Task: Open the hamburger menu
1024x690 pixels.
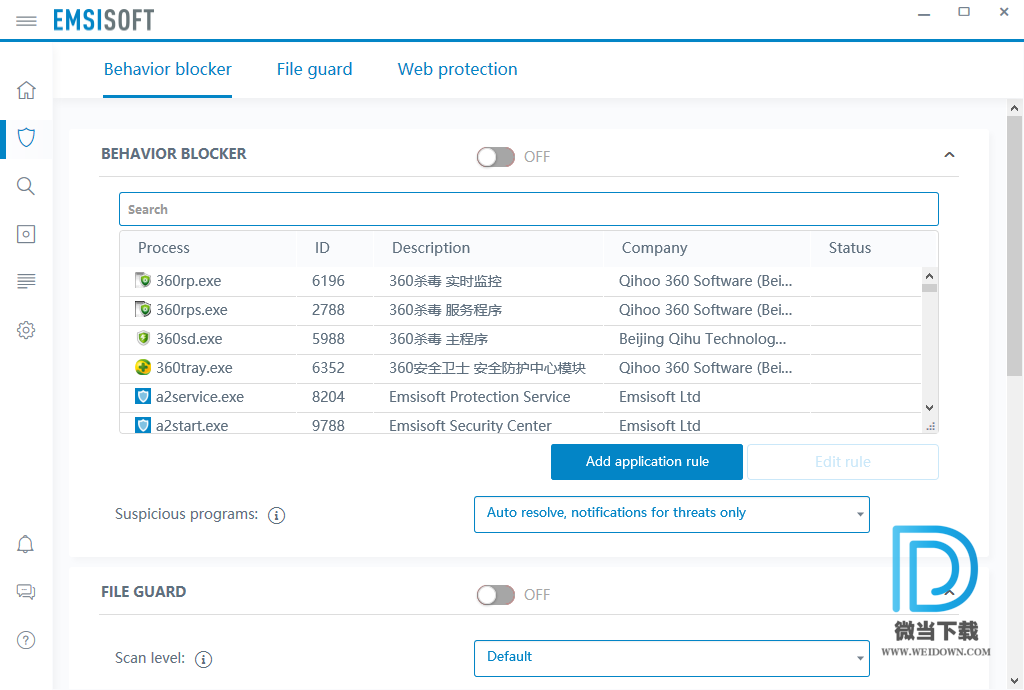Action: point(26,21)
